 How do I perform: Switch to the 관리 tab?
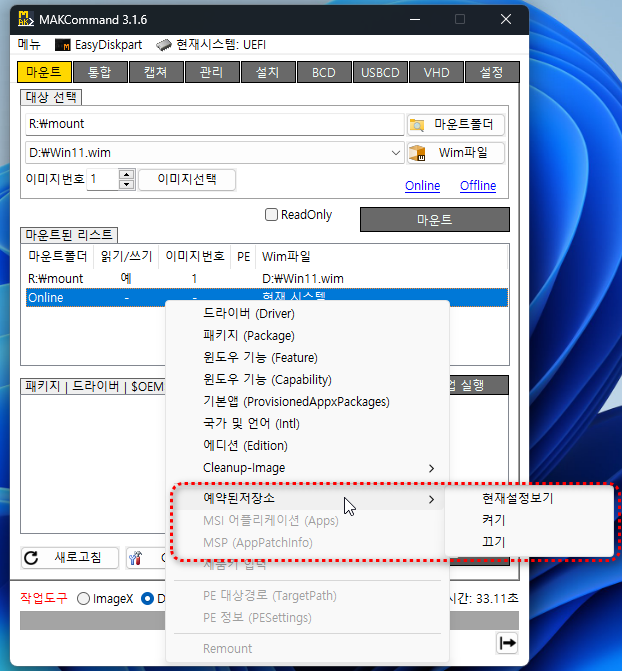(x=212, y=72)
